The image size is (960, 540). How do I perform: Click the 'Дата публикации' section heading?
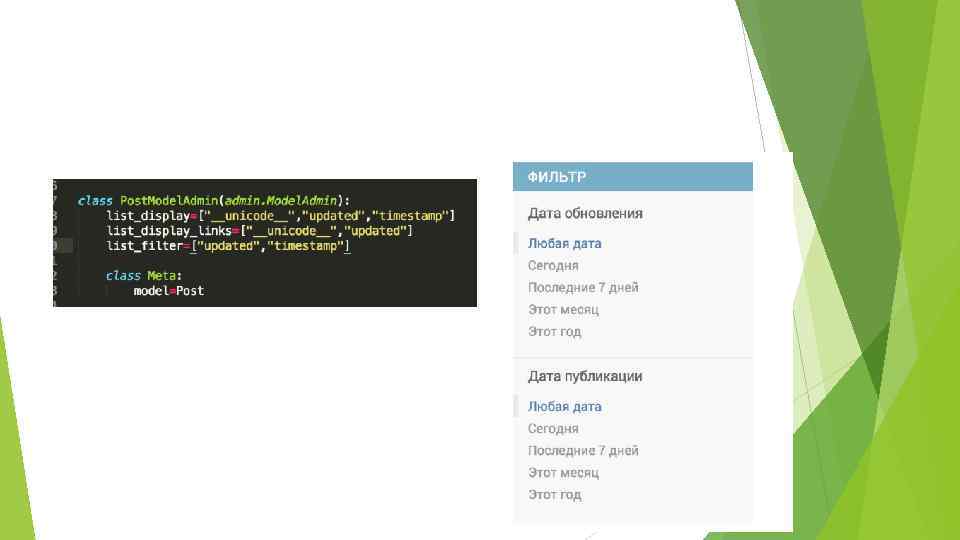point(585,377)
